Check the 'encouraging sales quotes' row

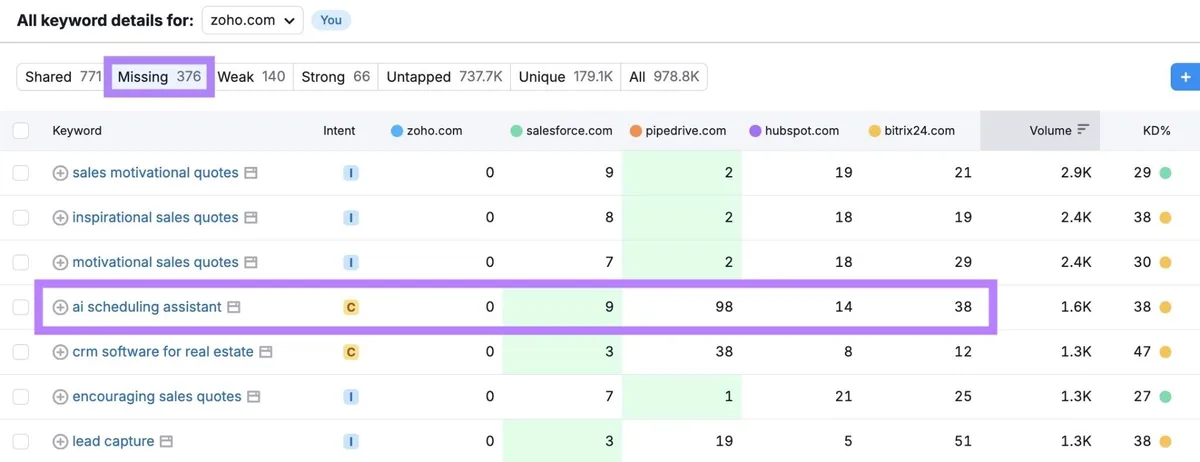tap(21, 397)
